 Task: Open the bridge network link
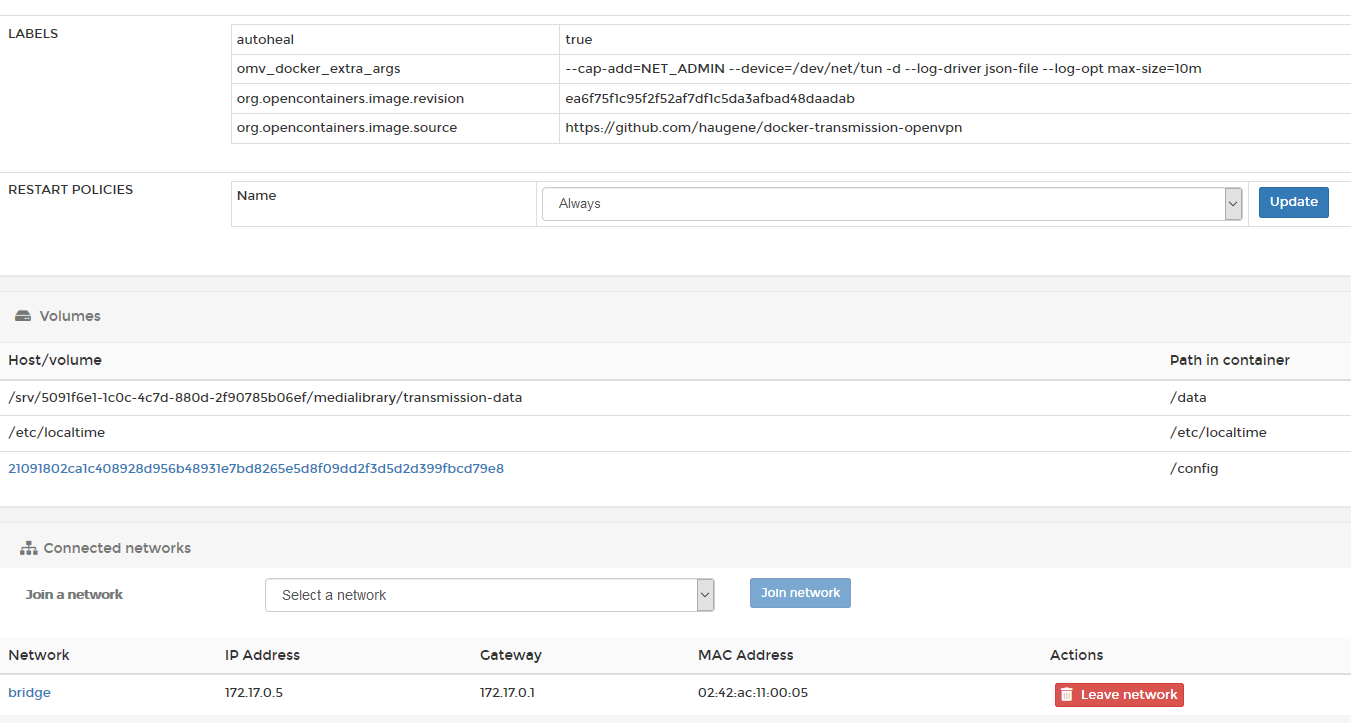coord(29,692)
